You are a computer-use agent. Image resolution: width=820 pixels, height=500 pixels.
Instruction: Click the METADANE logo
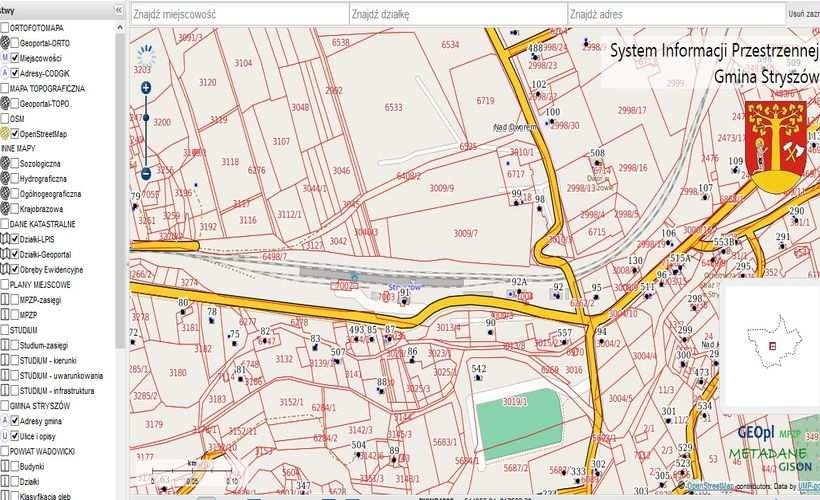767,454
